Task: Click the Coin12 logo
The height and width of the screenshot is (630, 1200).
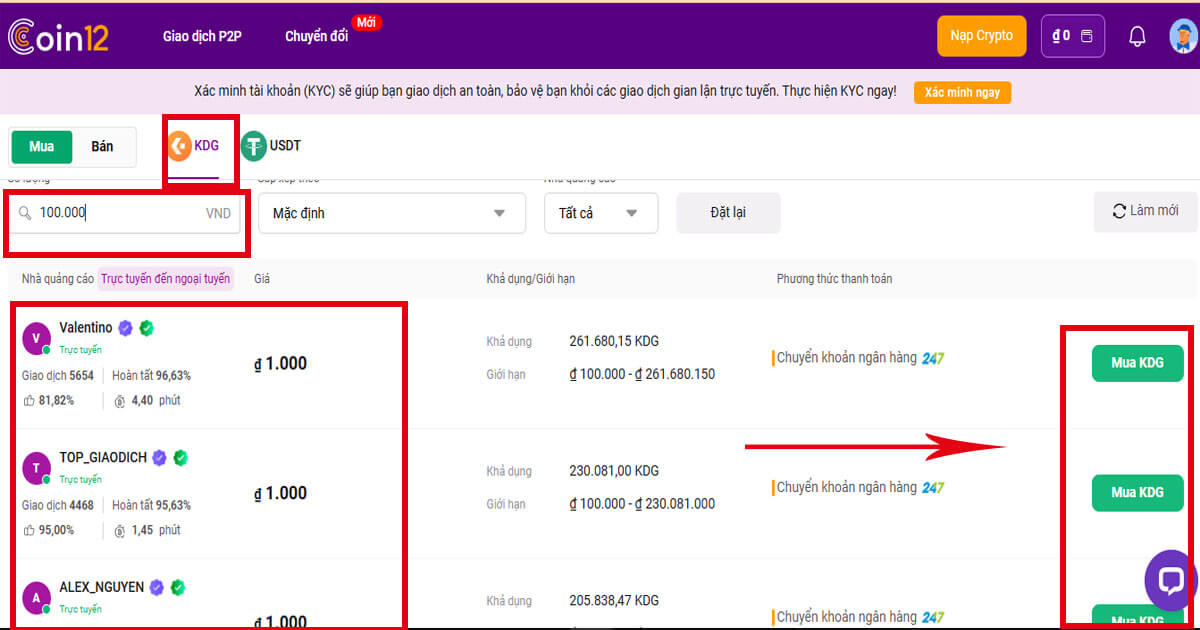Action: [x=58, y=36]
